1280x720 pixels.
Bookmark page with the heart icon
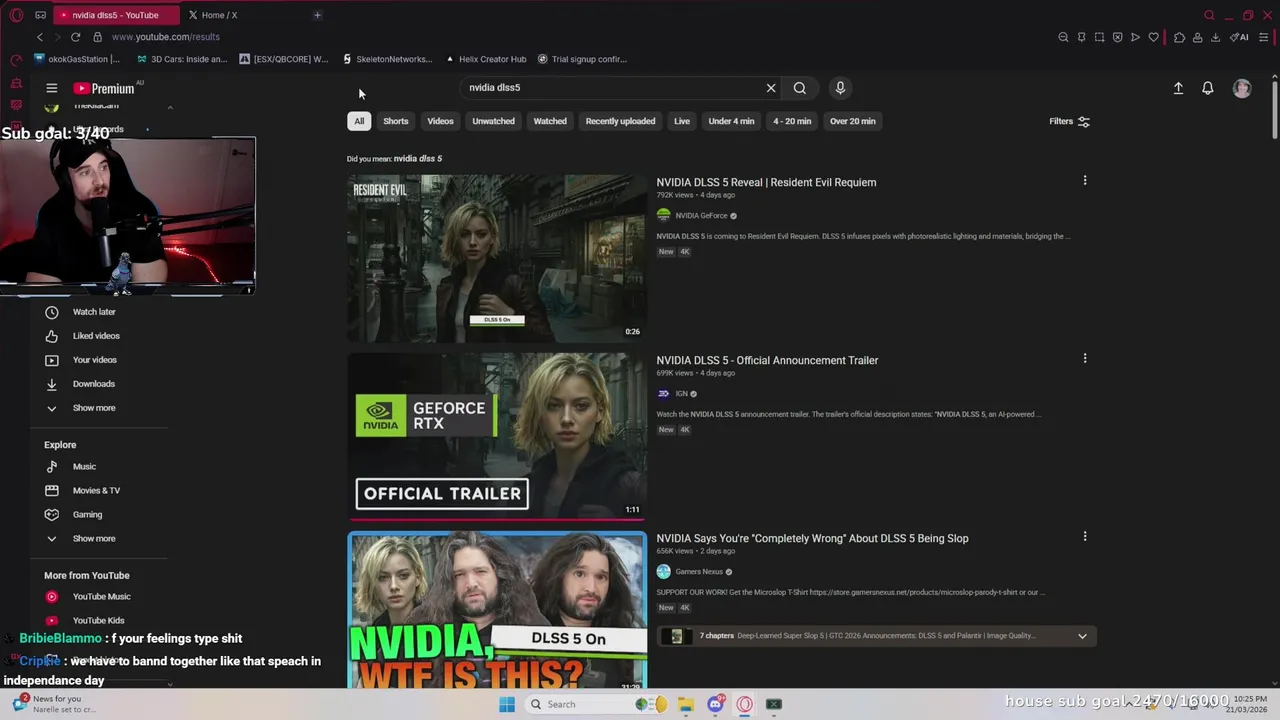click(x=1153, y=37)
